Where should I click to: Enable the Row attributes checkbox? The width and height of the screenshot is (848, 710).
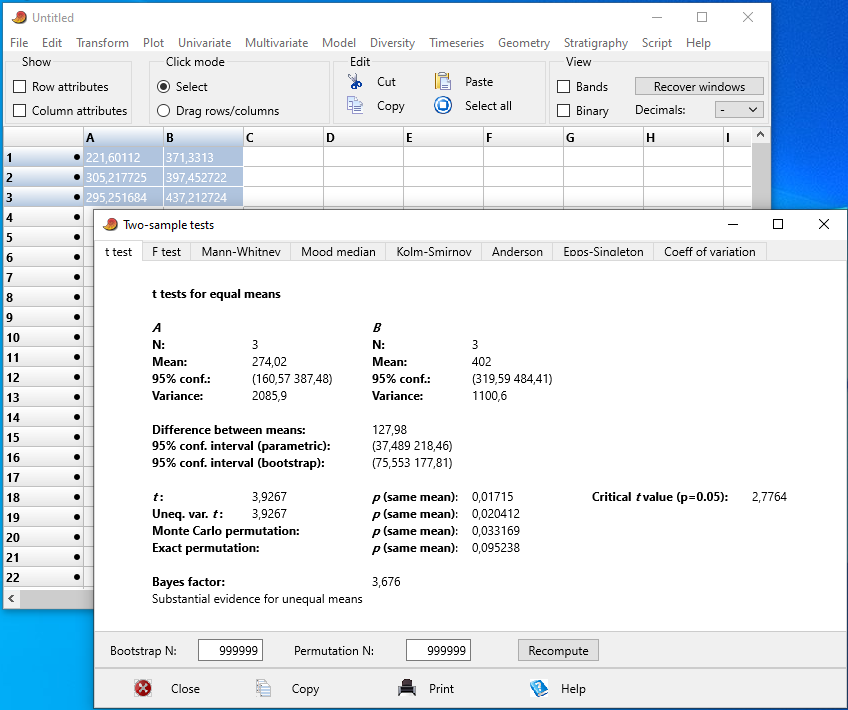point(20,87)
